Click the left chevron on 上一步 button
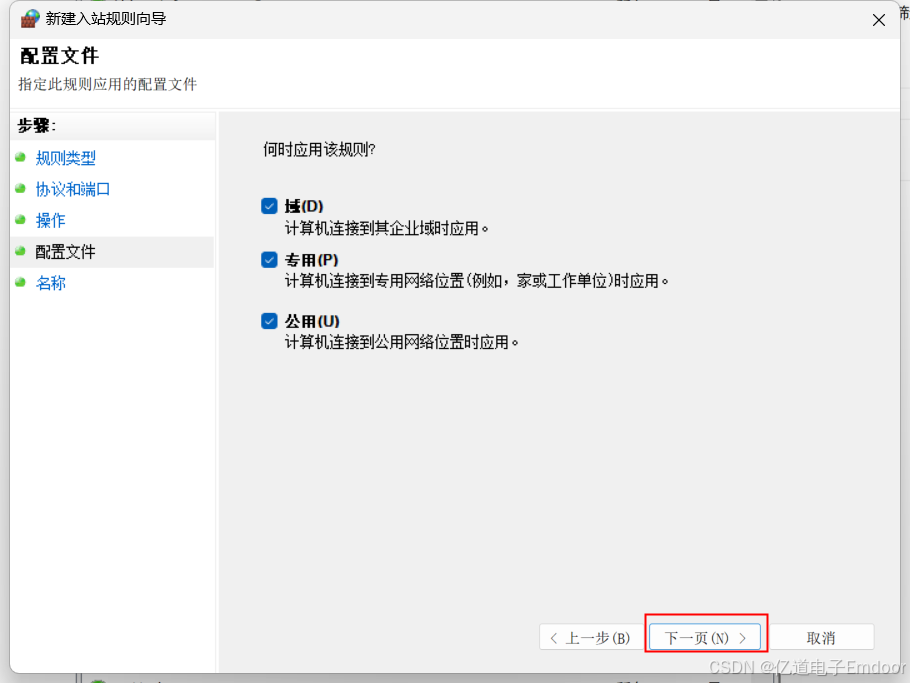Image resolution: width=910 pixels, height=683 pixels. coord(555,636)
